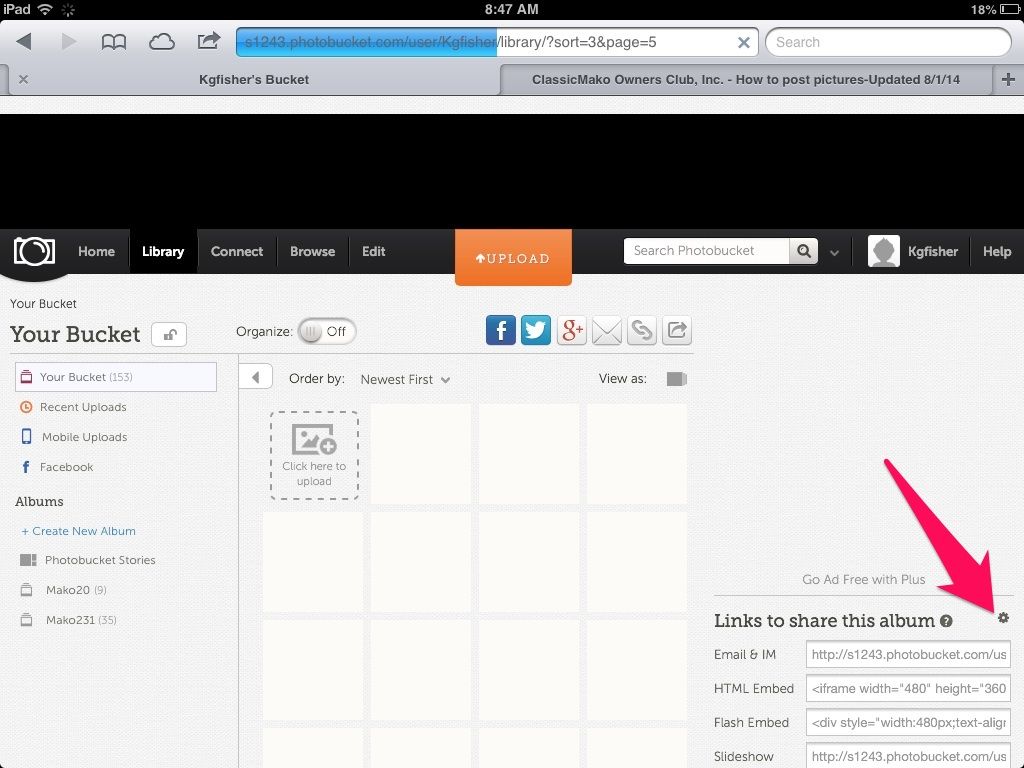
Task: Open the Help menu item
Action: pos(997,251)
